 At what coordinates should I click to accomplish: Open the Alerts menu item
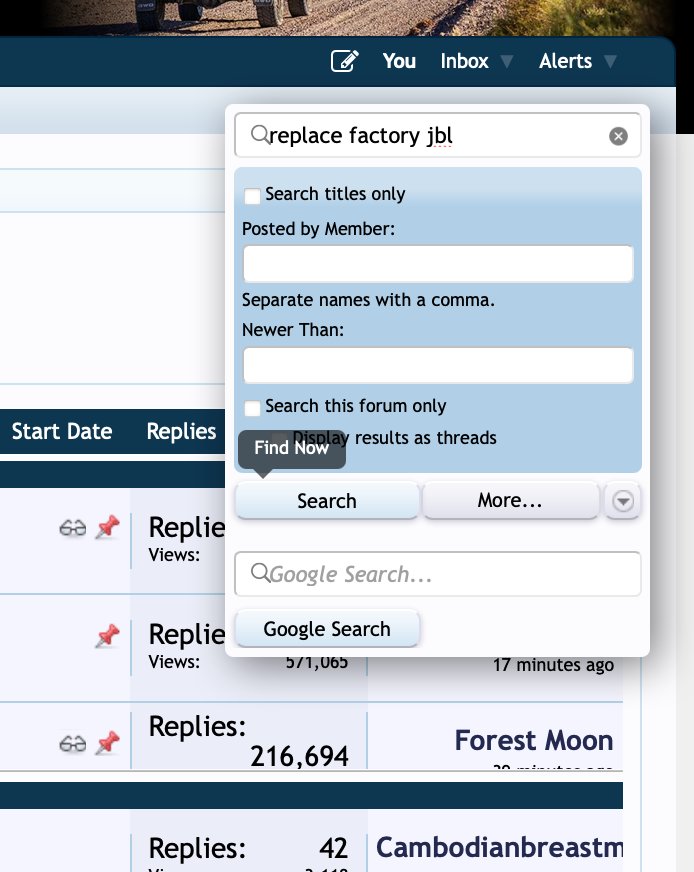[x=565, y=61]
